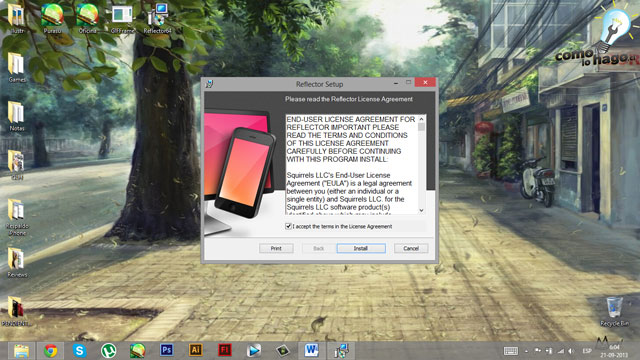
Task: Click the license agreement scrollbar thumb
Action: tap(422, 127)
